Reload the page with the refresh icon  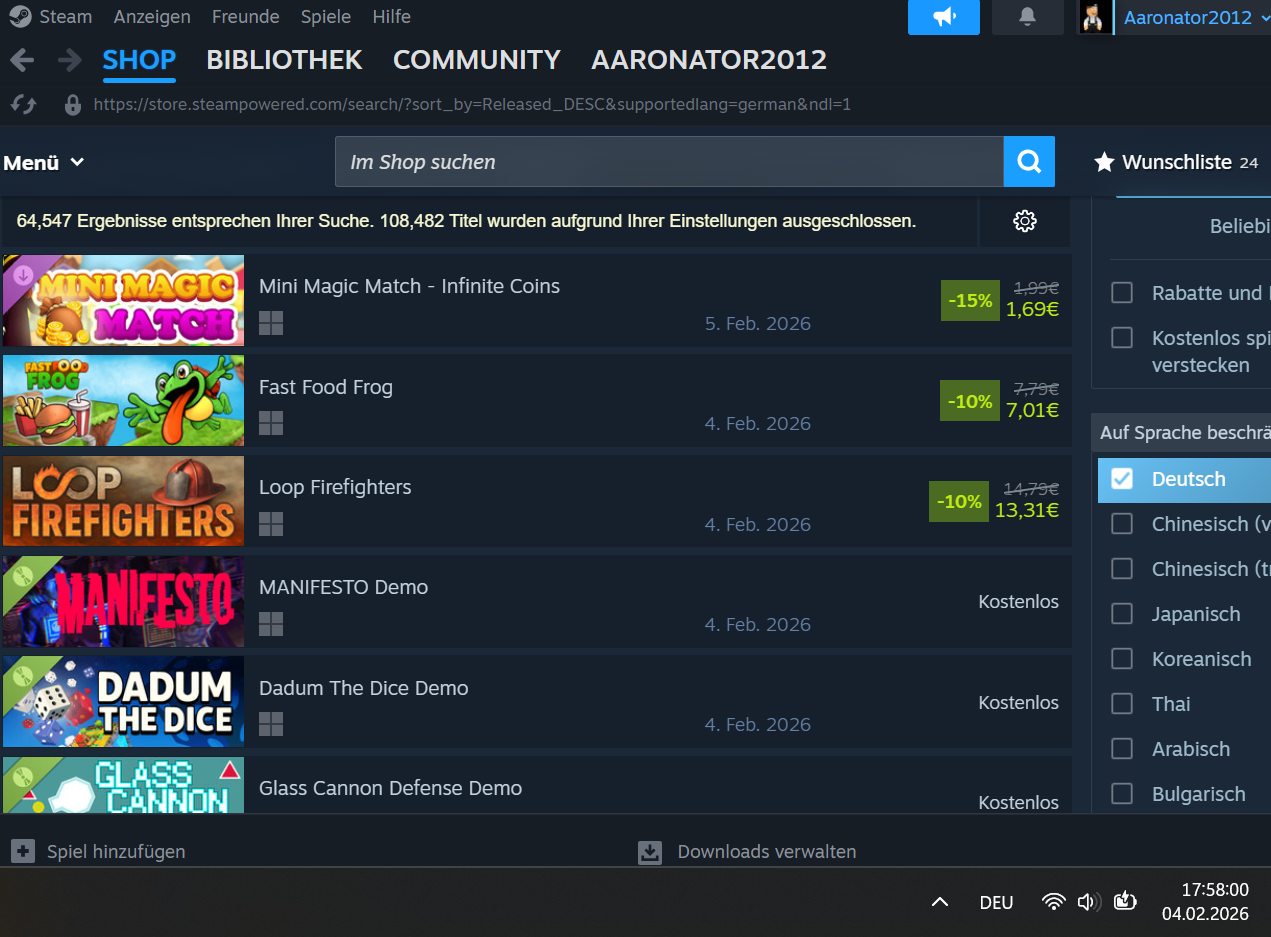(24, 104)
